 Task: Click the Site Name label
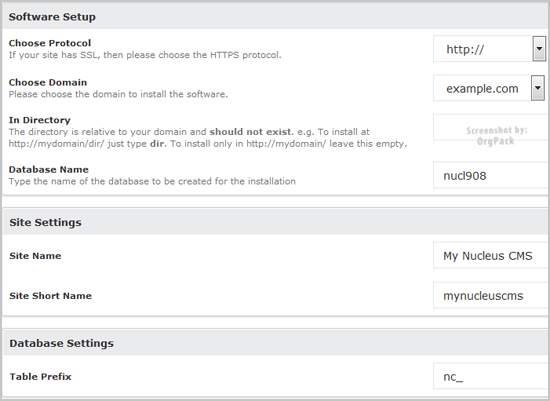35,256
